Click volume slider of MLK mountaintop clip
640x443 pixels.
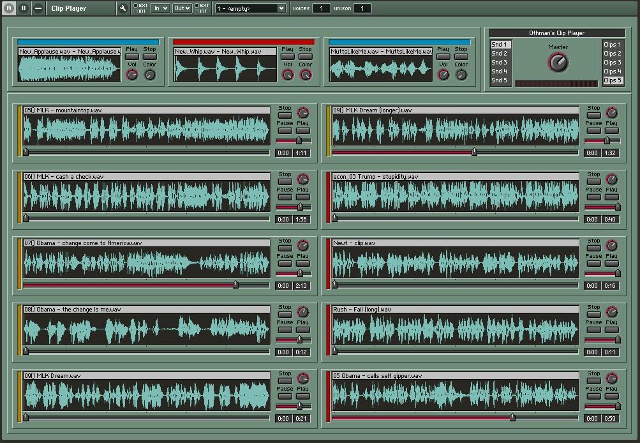click(x=293, y=140)
